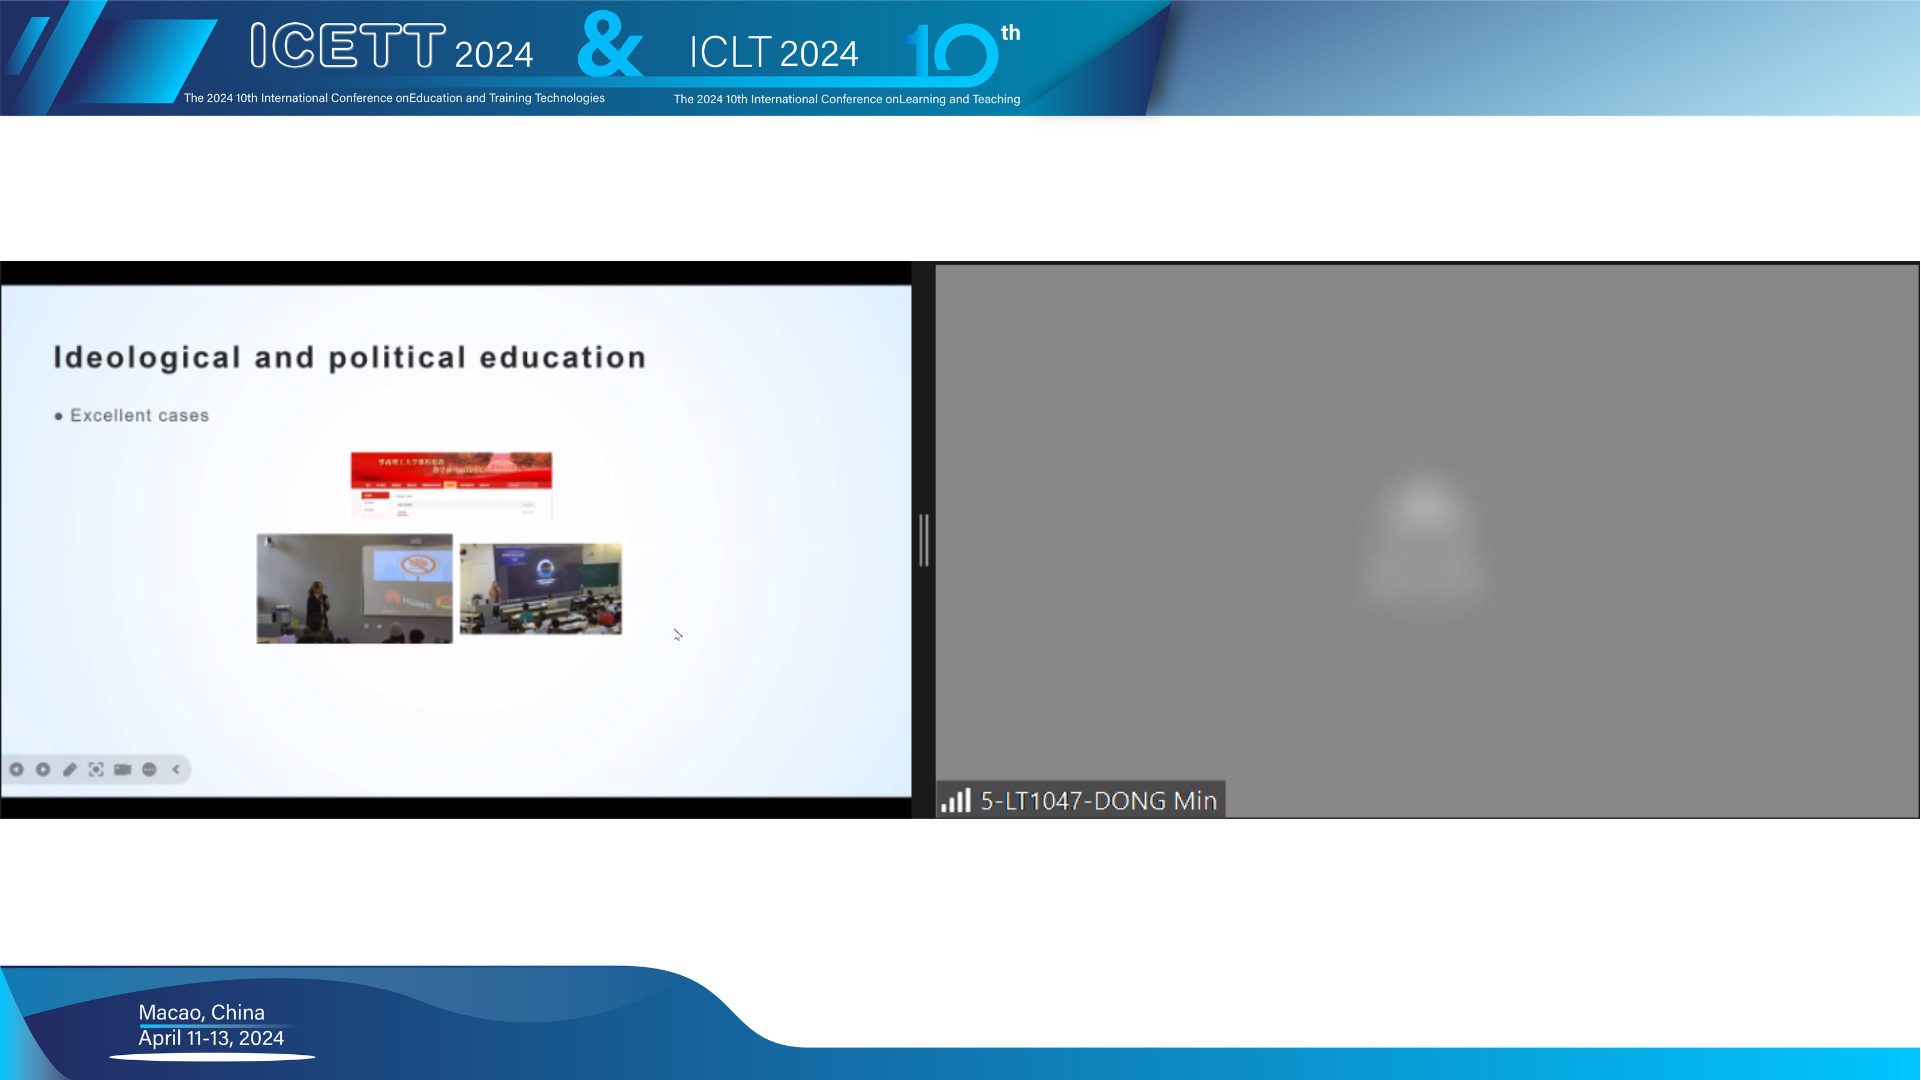Go to the previous slide
This screenshot has width=1921, height=1080.
18,770
